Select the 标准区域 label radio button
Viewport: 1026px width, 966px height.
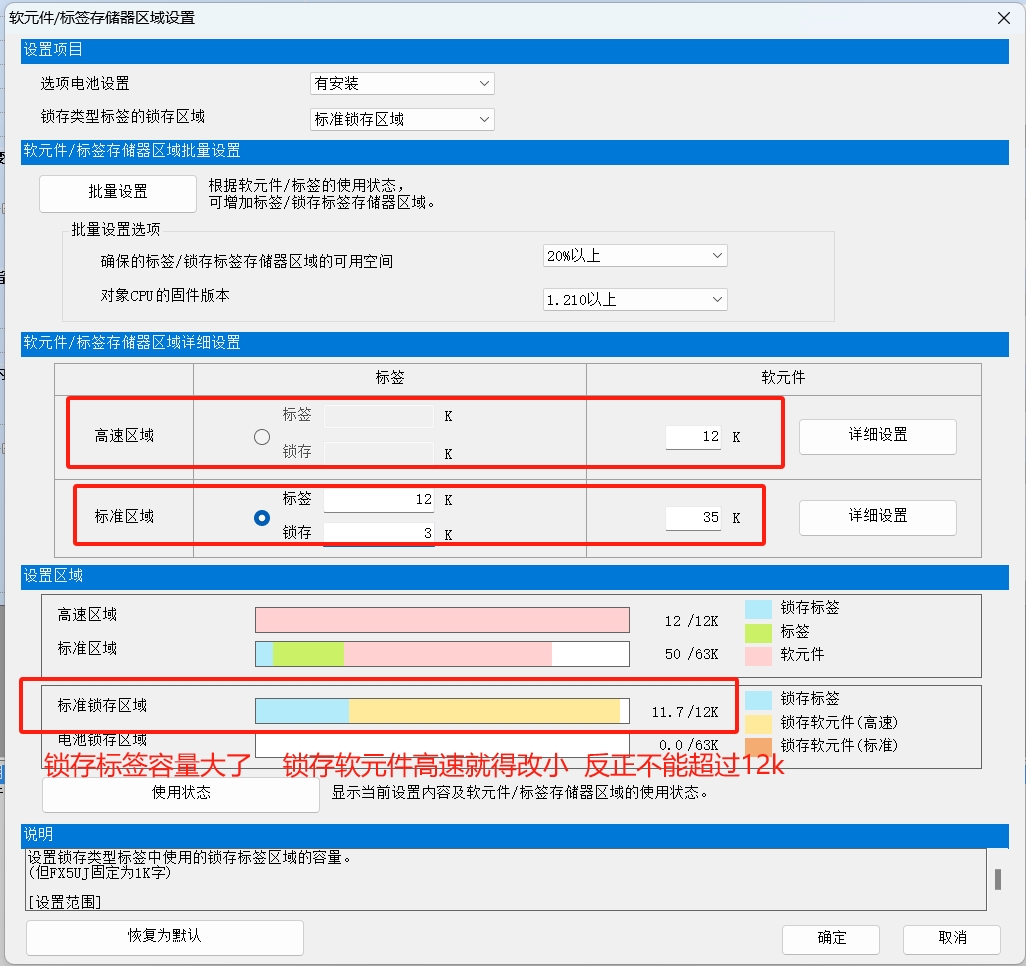point(262,518)
